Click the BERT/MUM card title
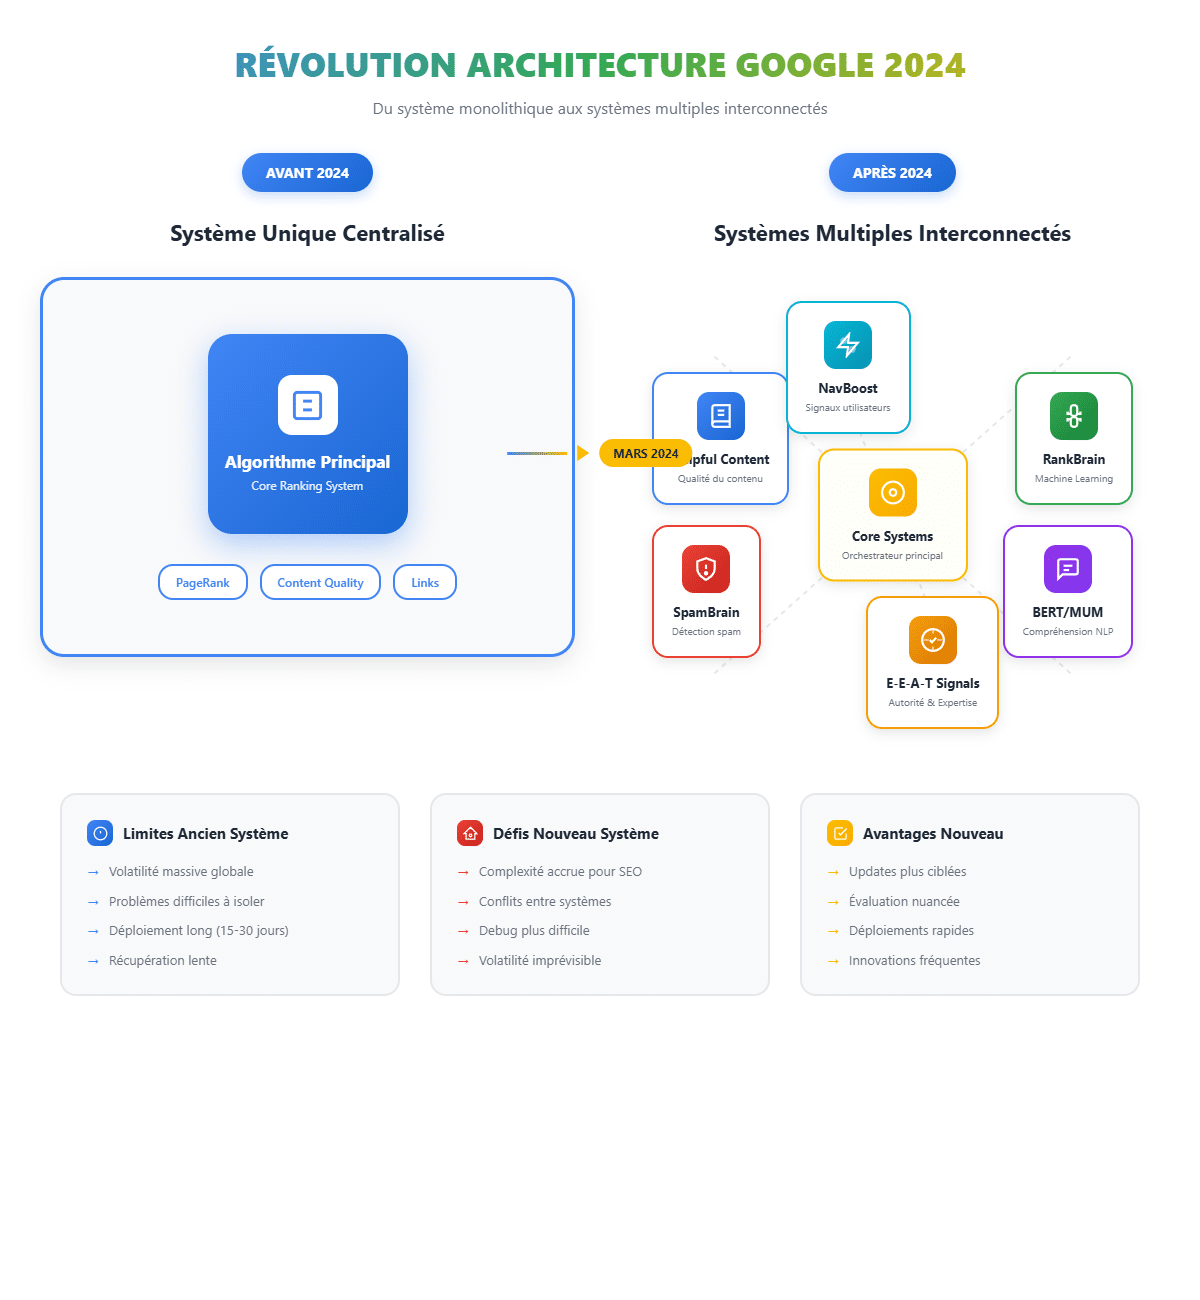Viewport: 1200px width, 1300px height. 1068,612
